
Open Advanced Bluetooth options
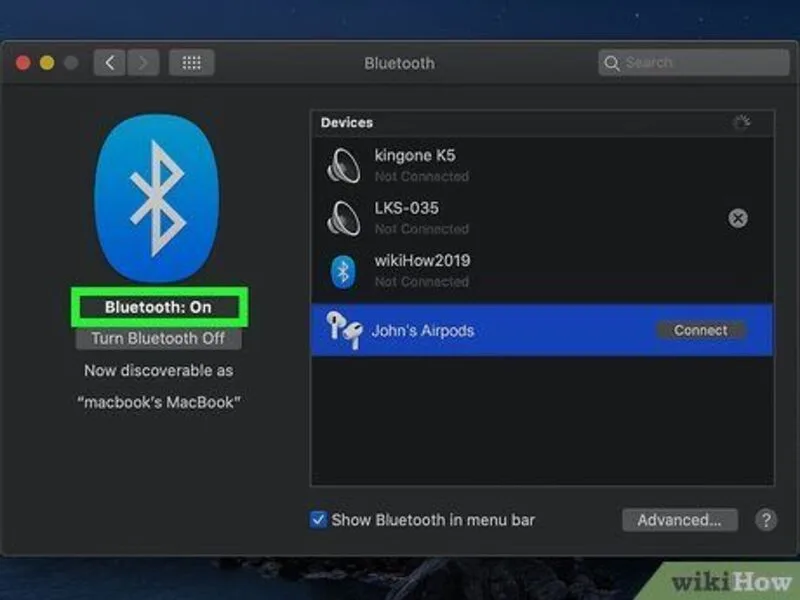pos(680,520)
